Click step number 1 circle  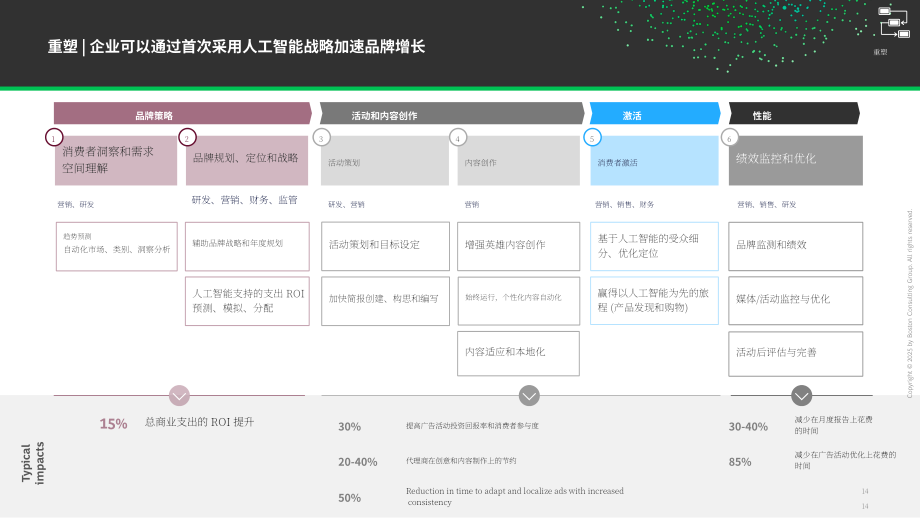[x=54, y=138]
